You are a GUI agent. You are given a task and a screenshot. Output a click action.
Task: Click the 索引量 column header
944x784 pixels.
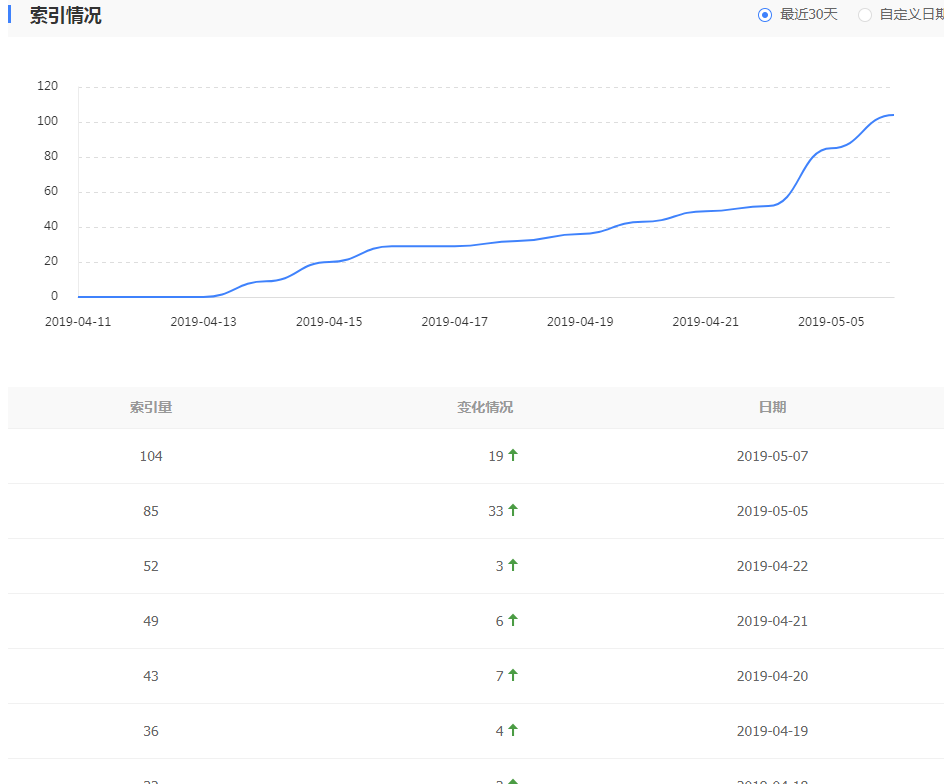[x=151, y=407]
